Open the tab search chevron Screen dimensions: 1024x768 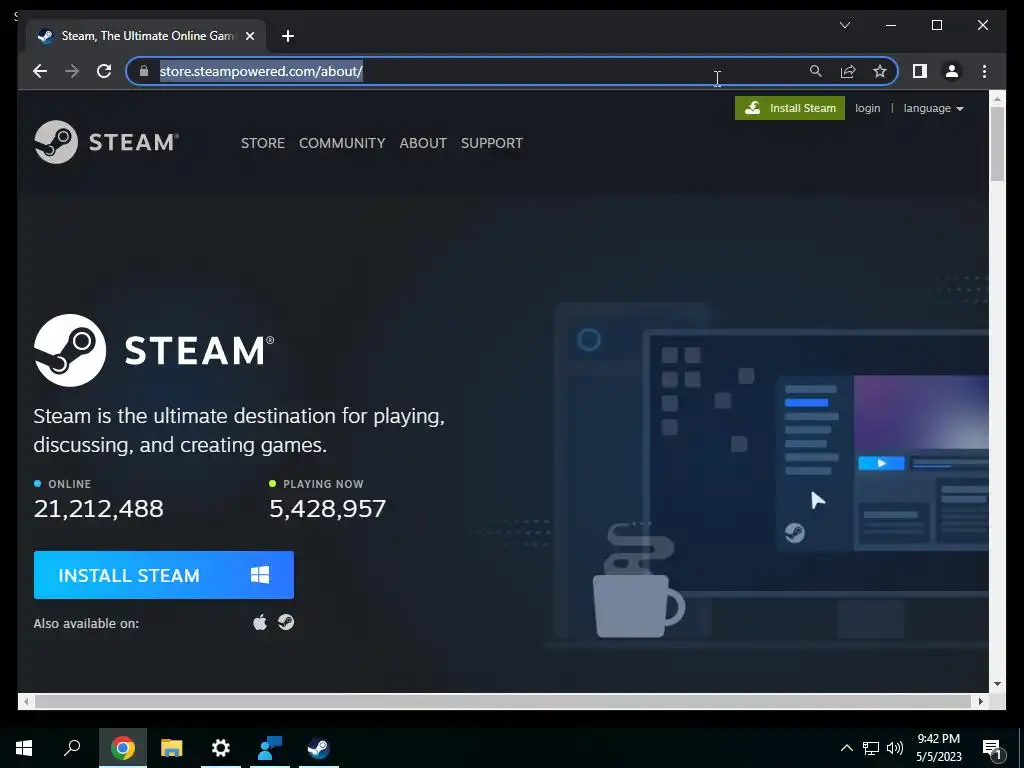click(x=844, y=25)
